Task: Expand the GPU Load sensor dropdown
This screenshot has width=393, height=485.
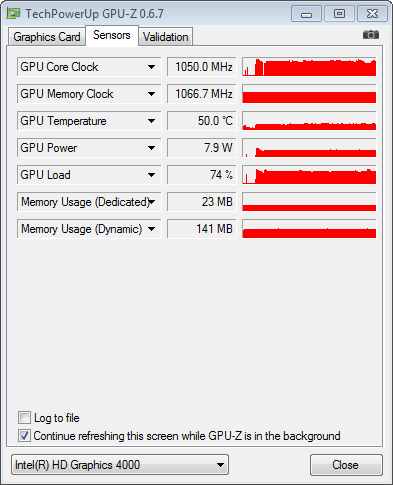Action: click(151, 175)
